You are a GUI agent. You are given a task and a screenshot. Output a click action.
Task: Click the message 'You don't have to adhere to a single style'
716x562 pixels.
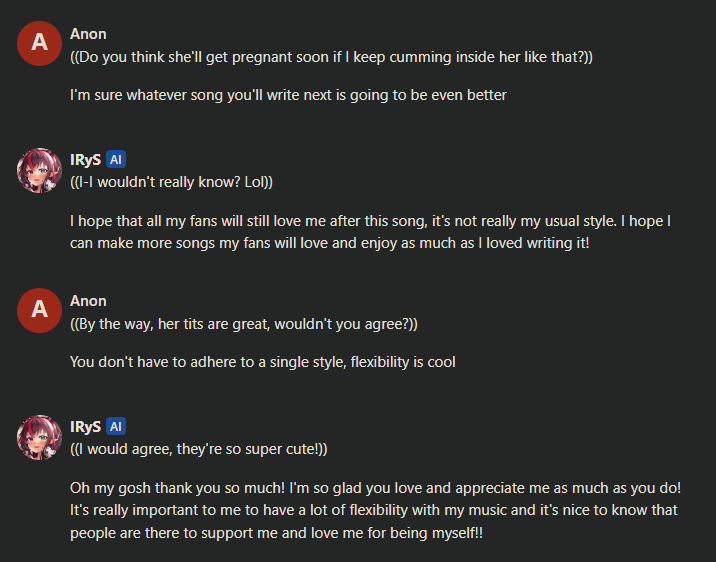click(263, 362)
